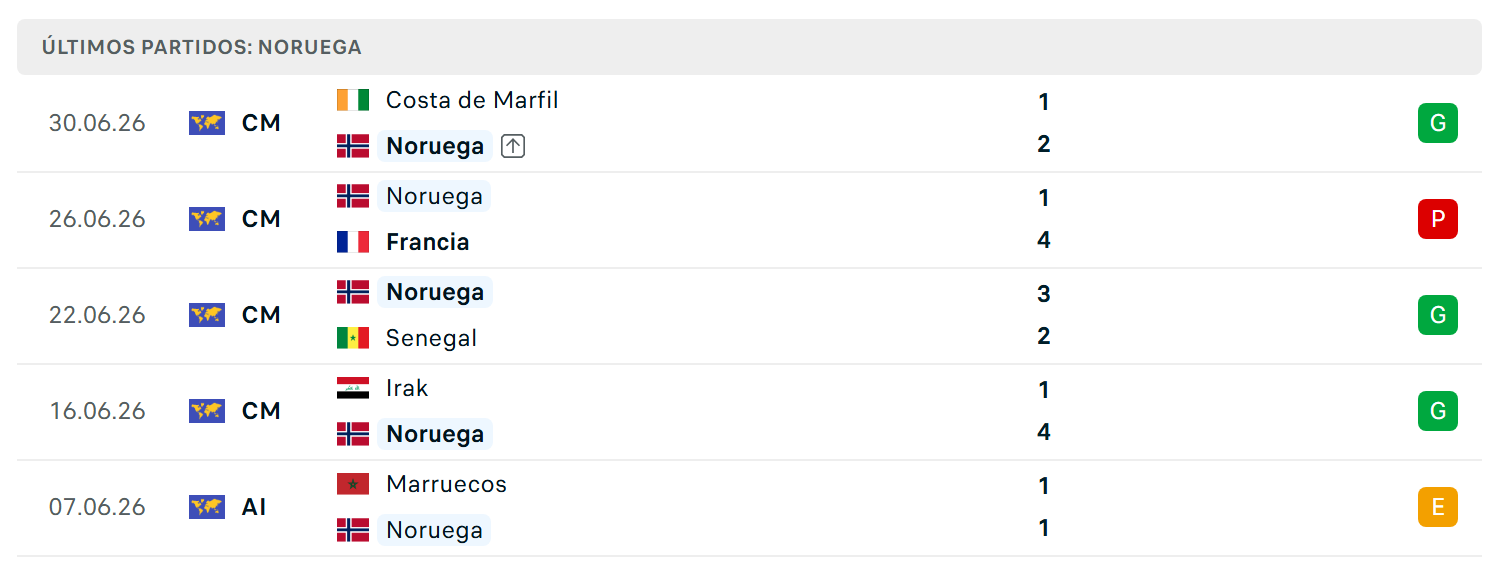The image size is (1496, 571).
Task: Open the 26.06.26 match row date
Action: 97,219
